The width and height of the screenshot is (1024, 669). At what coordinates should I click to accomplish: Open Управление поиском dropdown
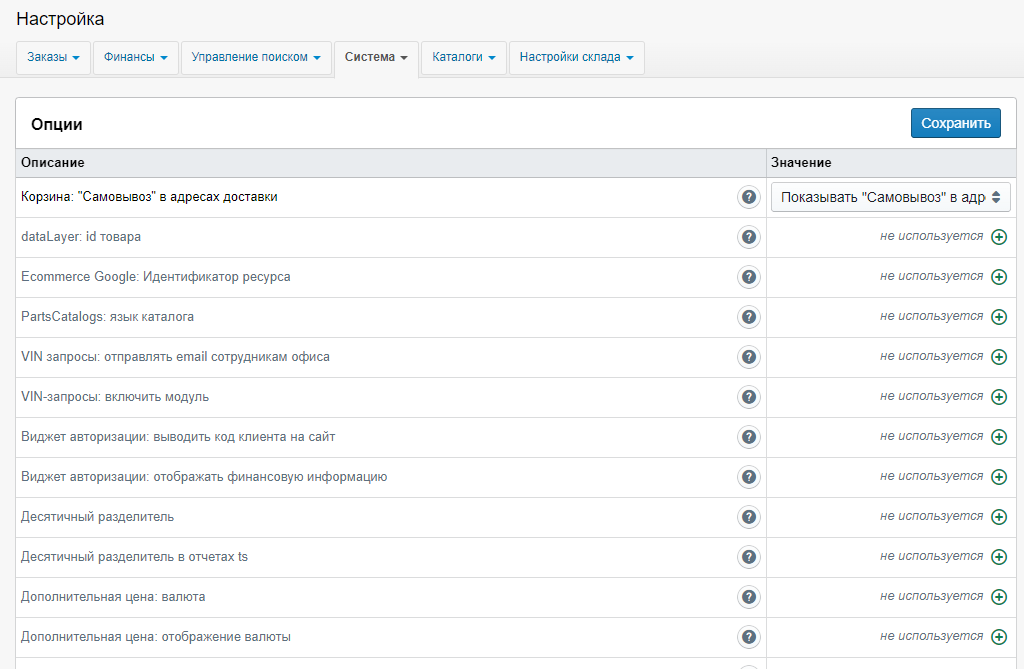pos(256,58)
